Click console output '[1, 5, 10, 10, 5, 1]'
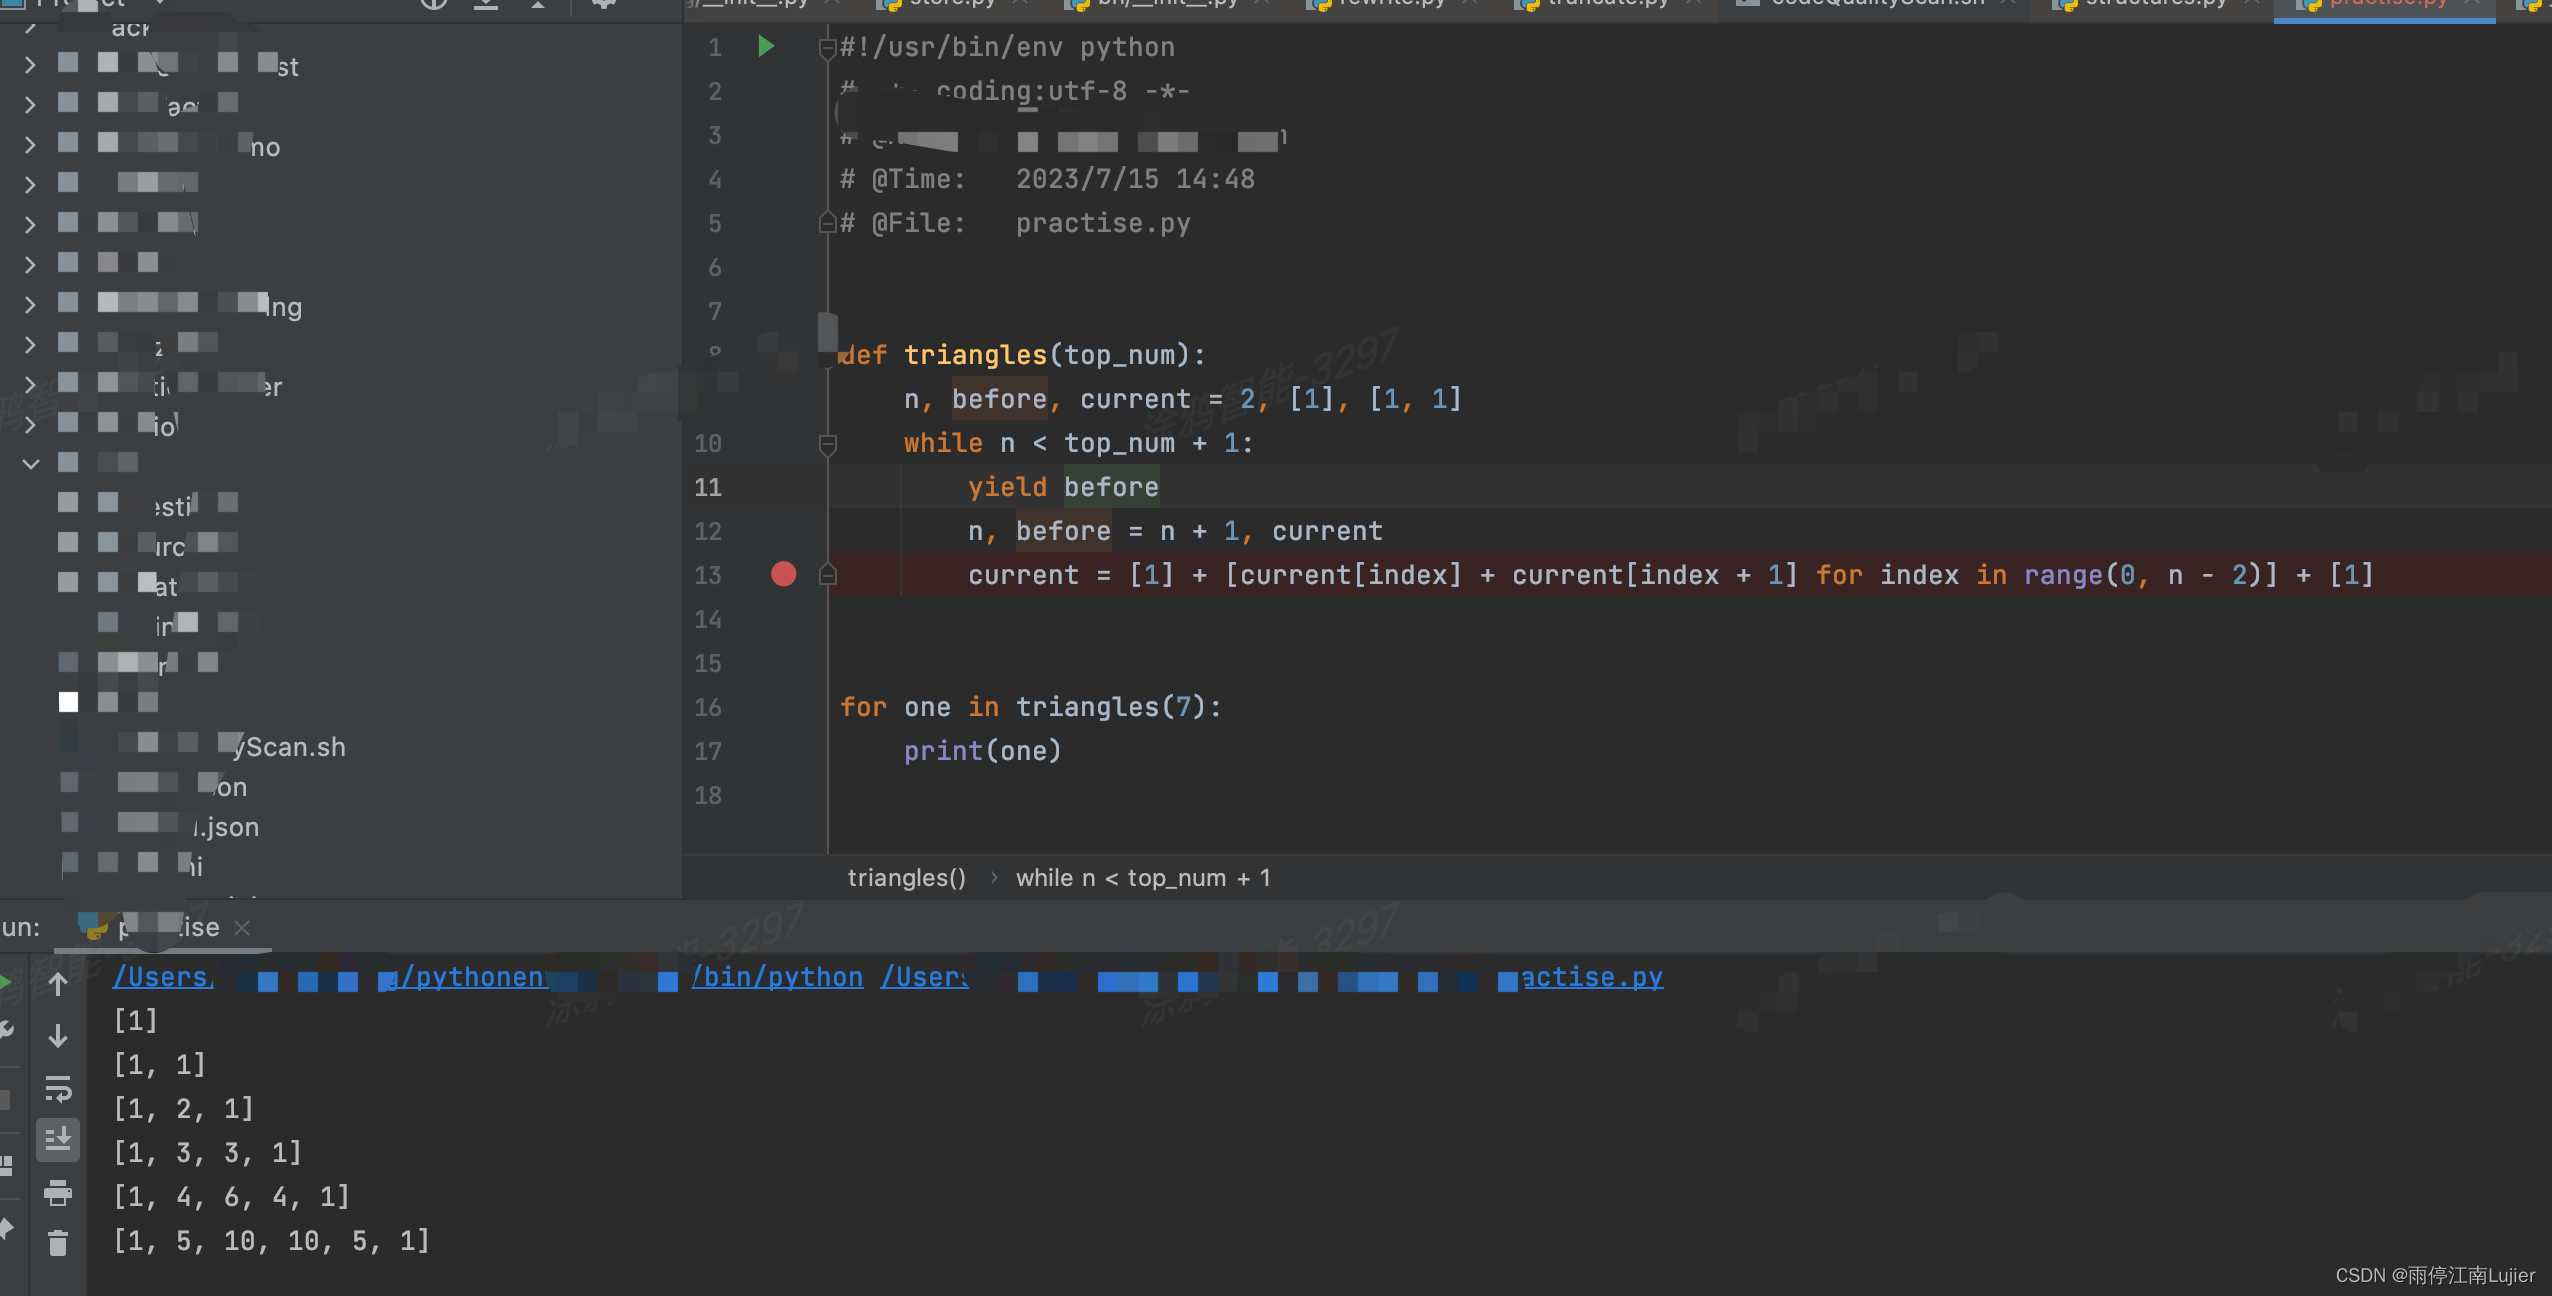This screenshot has width=2552, height=1296. pos(272,1240)
